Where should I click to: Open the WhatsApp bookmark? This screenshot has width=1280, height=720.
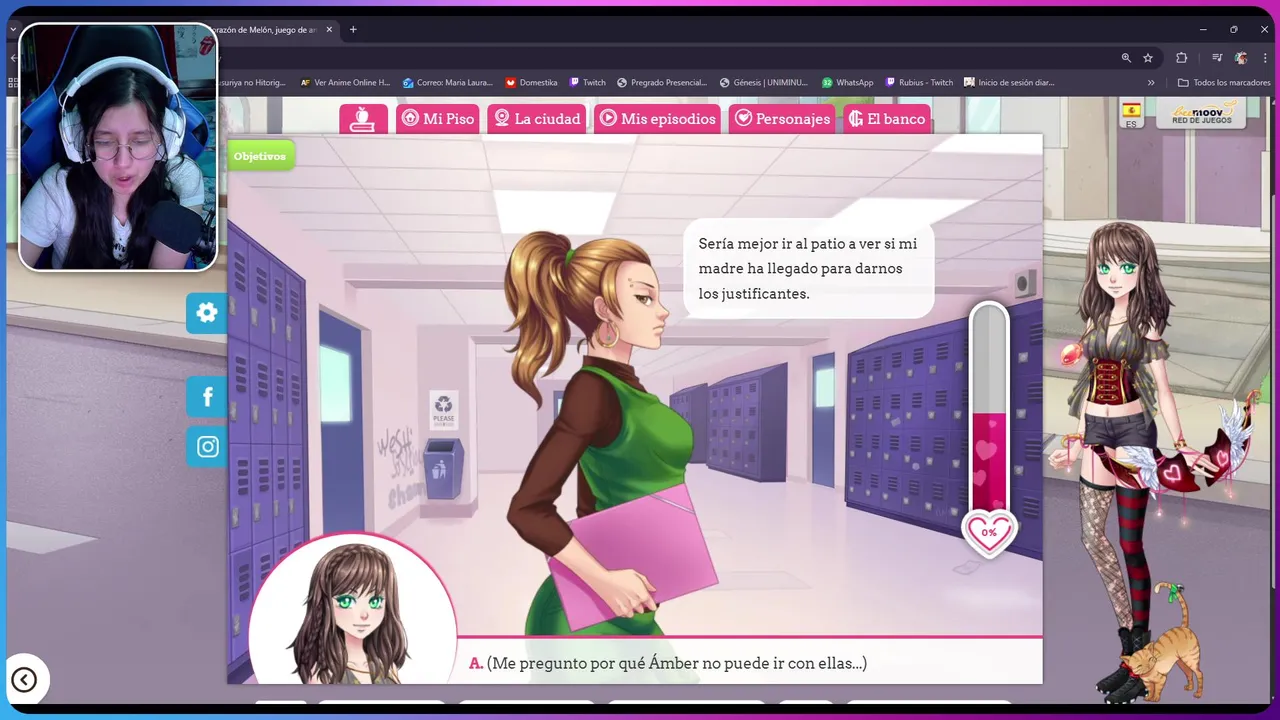click(x=847, y=83)
